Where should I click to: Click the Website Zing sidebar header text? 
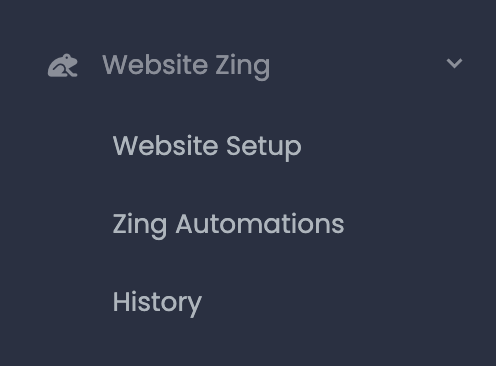pyautogui.click(x=186, y=66)
